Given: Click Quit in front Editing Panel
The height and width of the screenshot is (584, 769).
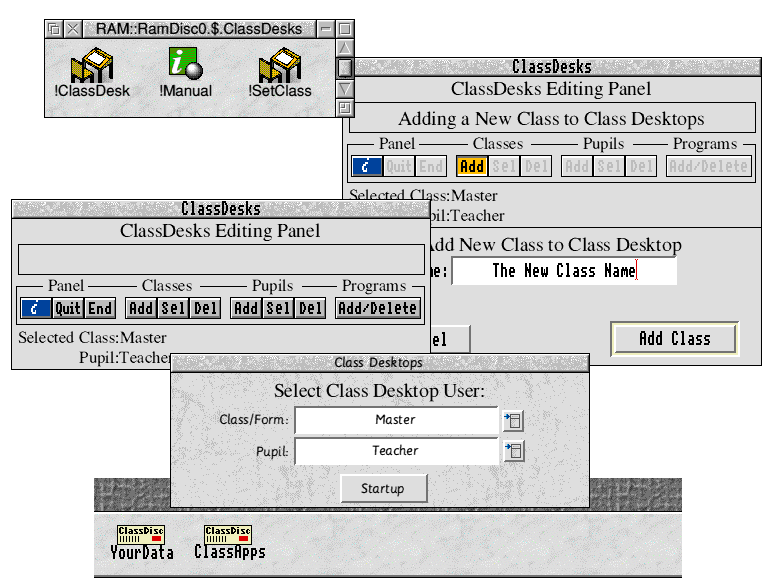Looking at the screenshot, I should 68,308.
